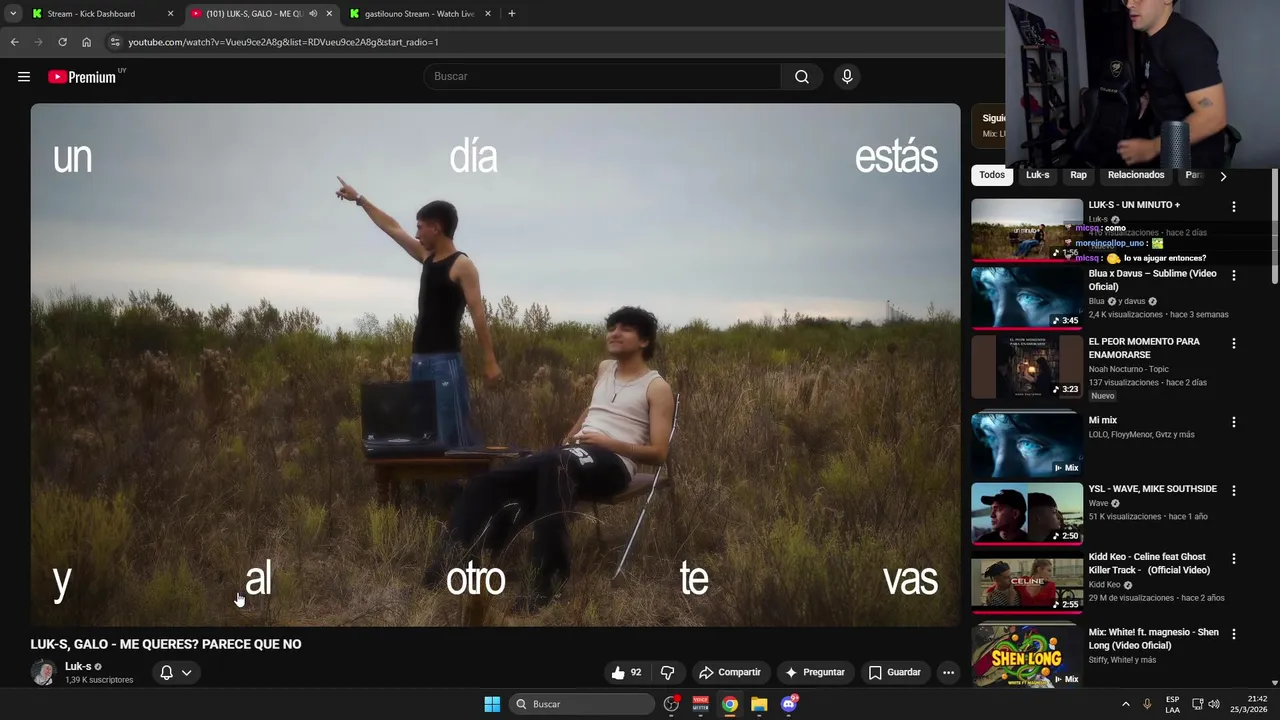Open options for EL PEOR MOMENTO PARA ENAMORARSE

click(x=1233, y=343)
